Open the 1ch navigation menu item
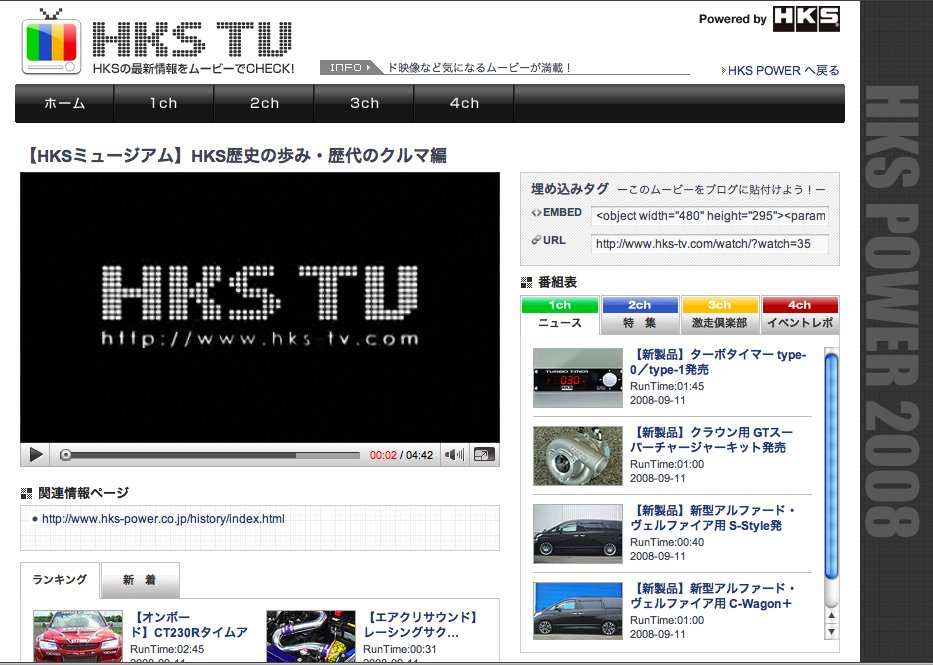This screenshot has height=665, width=933. [x=164, y=103]
